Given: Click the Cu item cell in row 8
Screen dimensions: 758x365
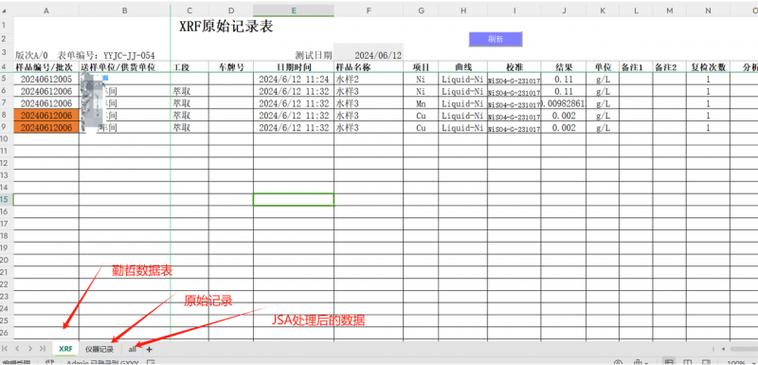Looking at the screenshot, I should click(x=421, y=116).
